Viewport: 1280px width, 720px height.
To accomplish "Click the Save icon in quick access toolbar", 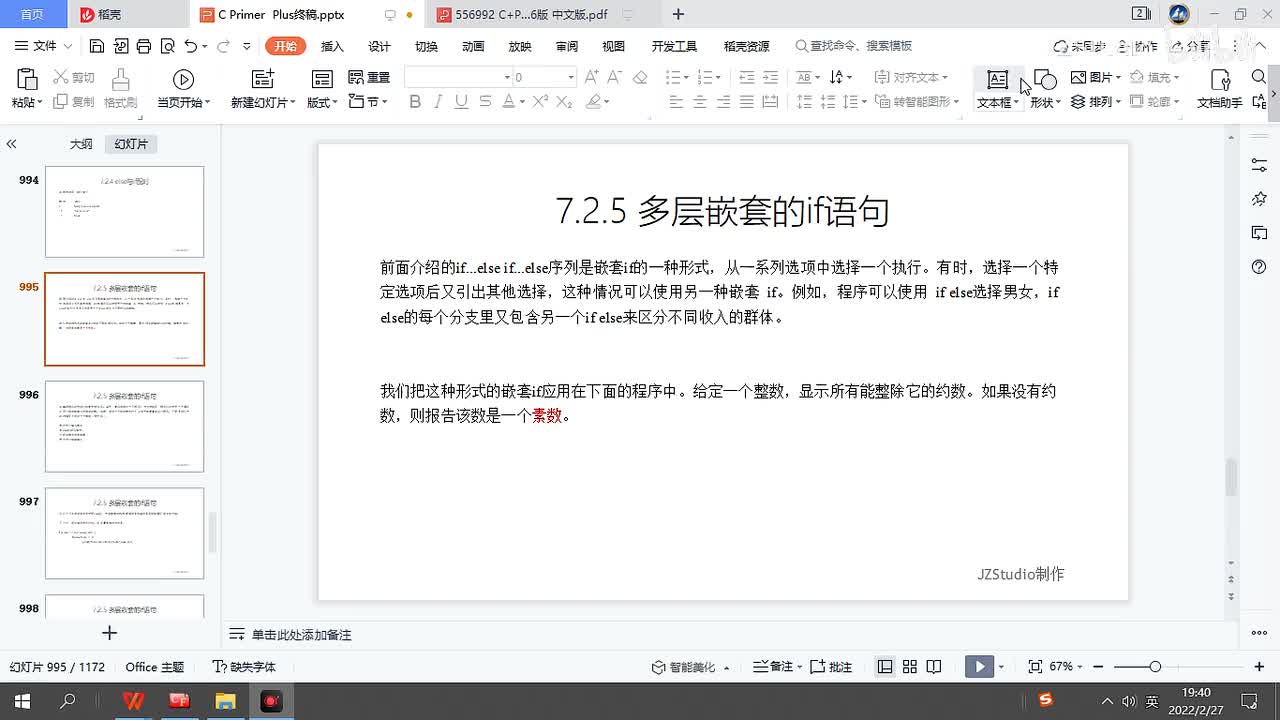I will (x=97, y=46).
